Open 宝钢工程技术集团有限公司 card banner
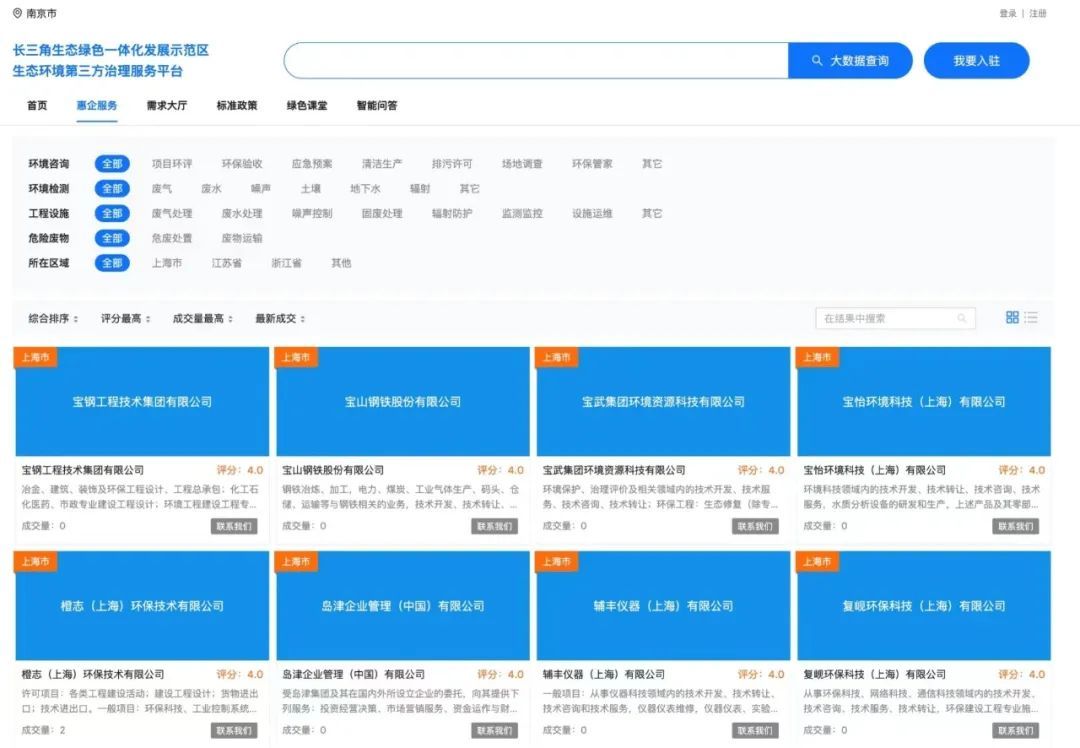 tap(142, 402)
